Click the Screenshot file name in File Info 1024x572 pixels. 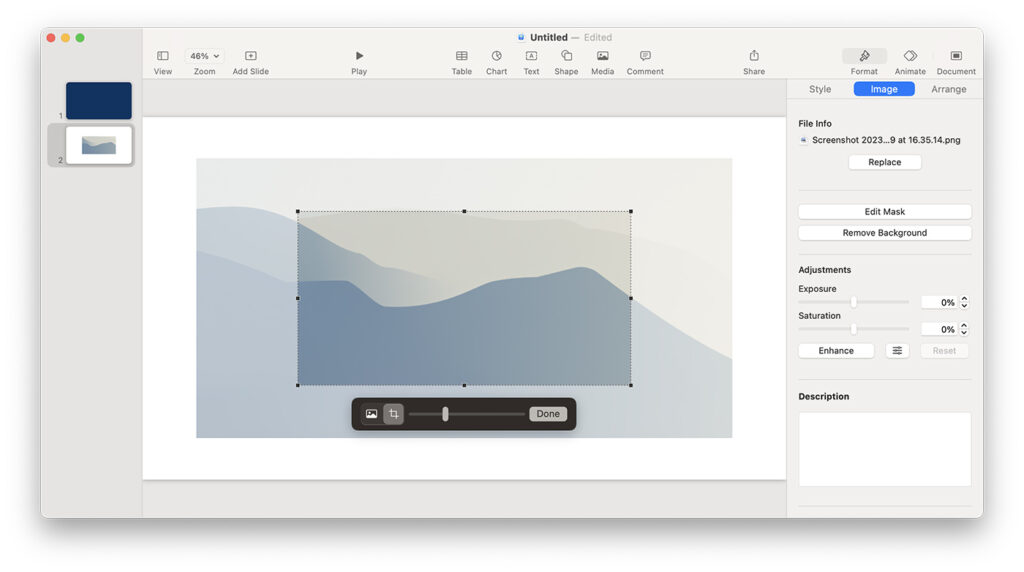tap(886, 140)
